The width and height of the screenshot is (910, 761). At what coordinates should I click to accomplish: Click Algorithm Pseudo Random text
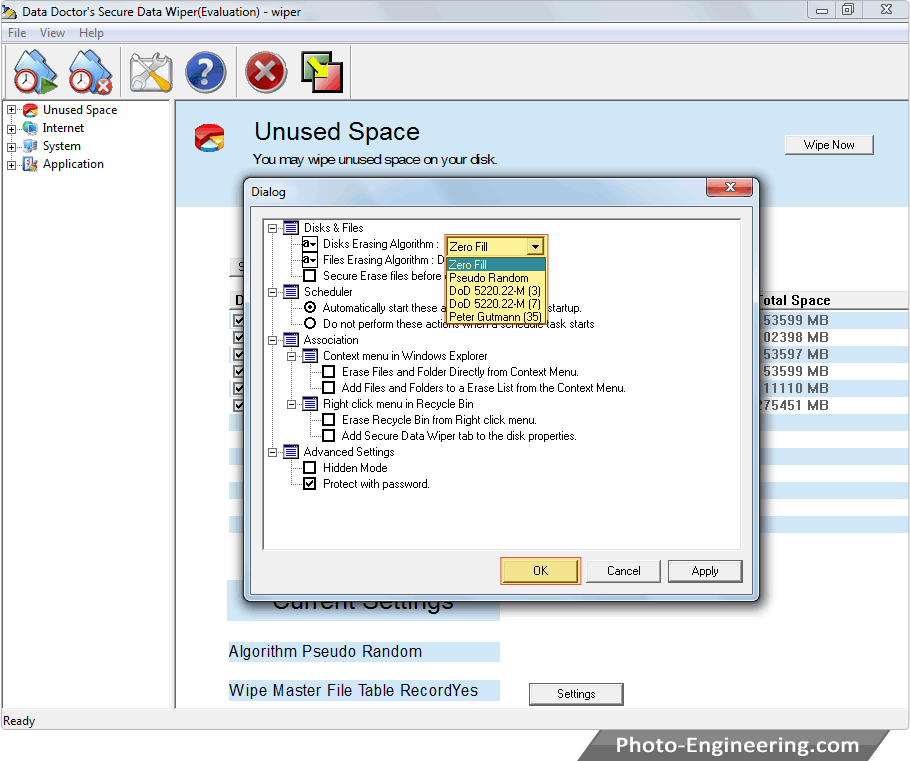pos(325,651)
